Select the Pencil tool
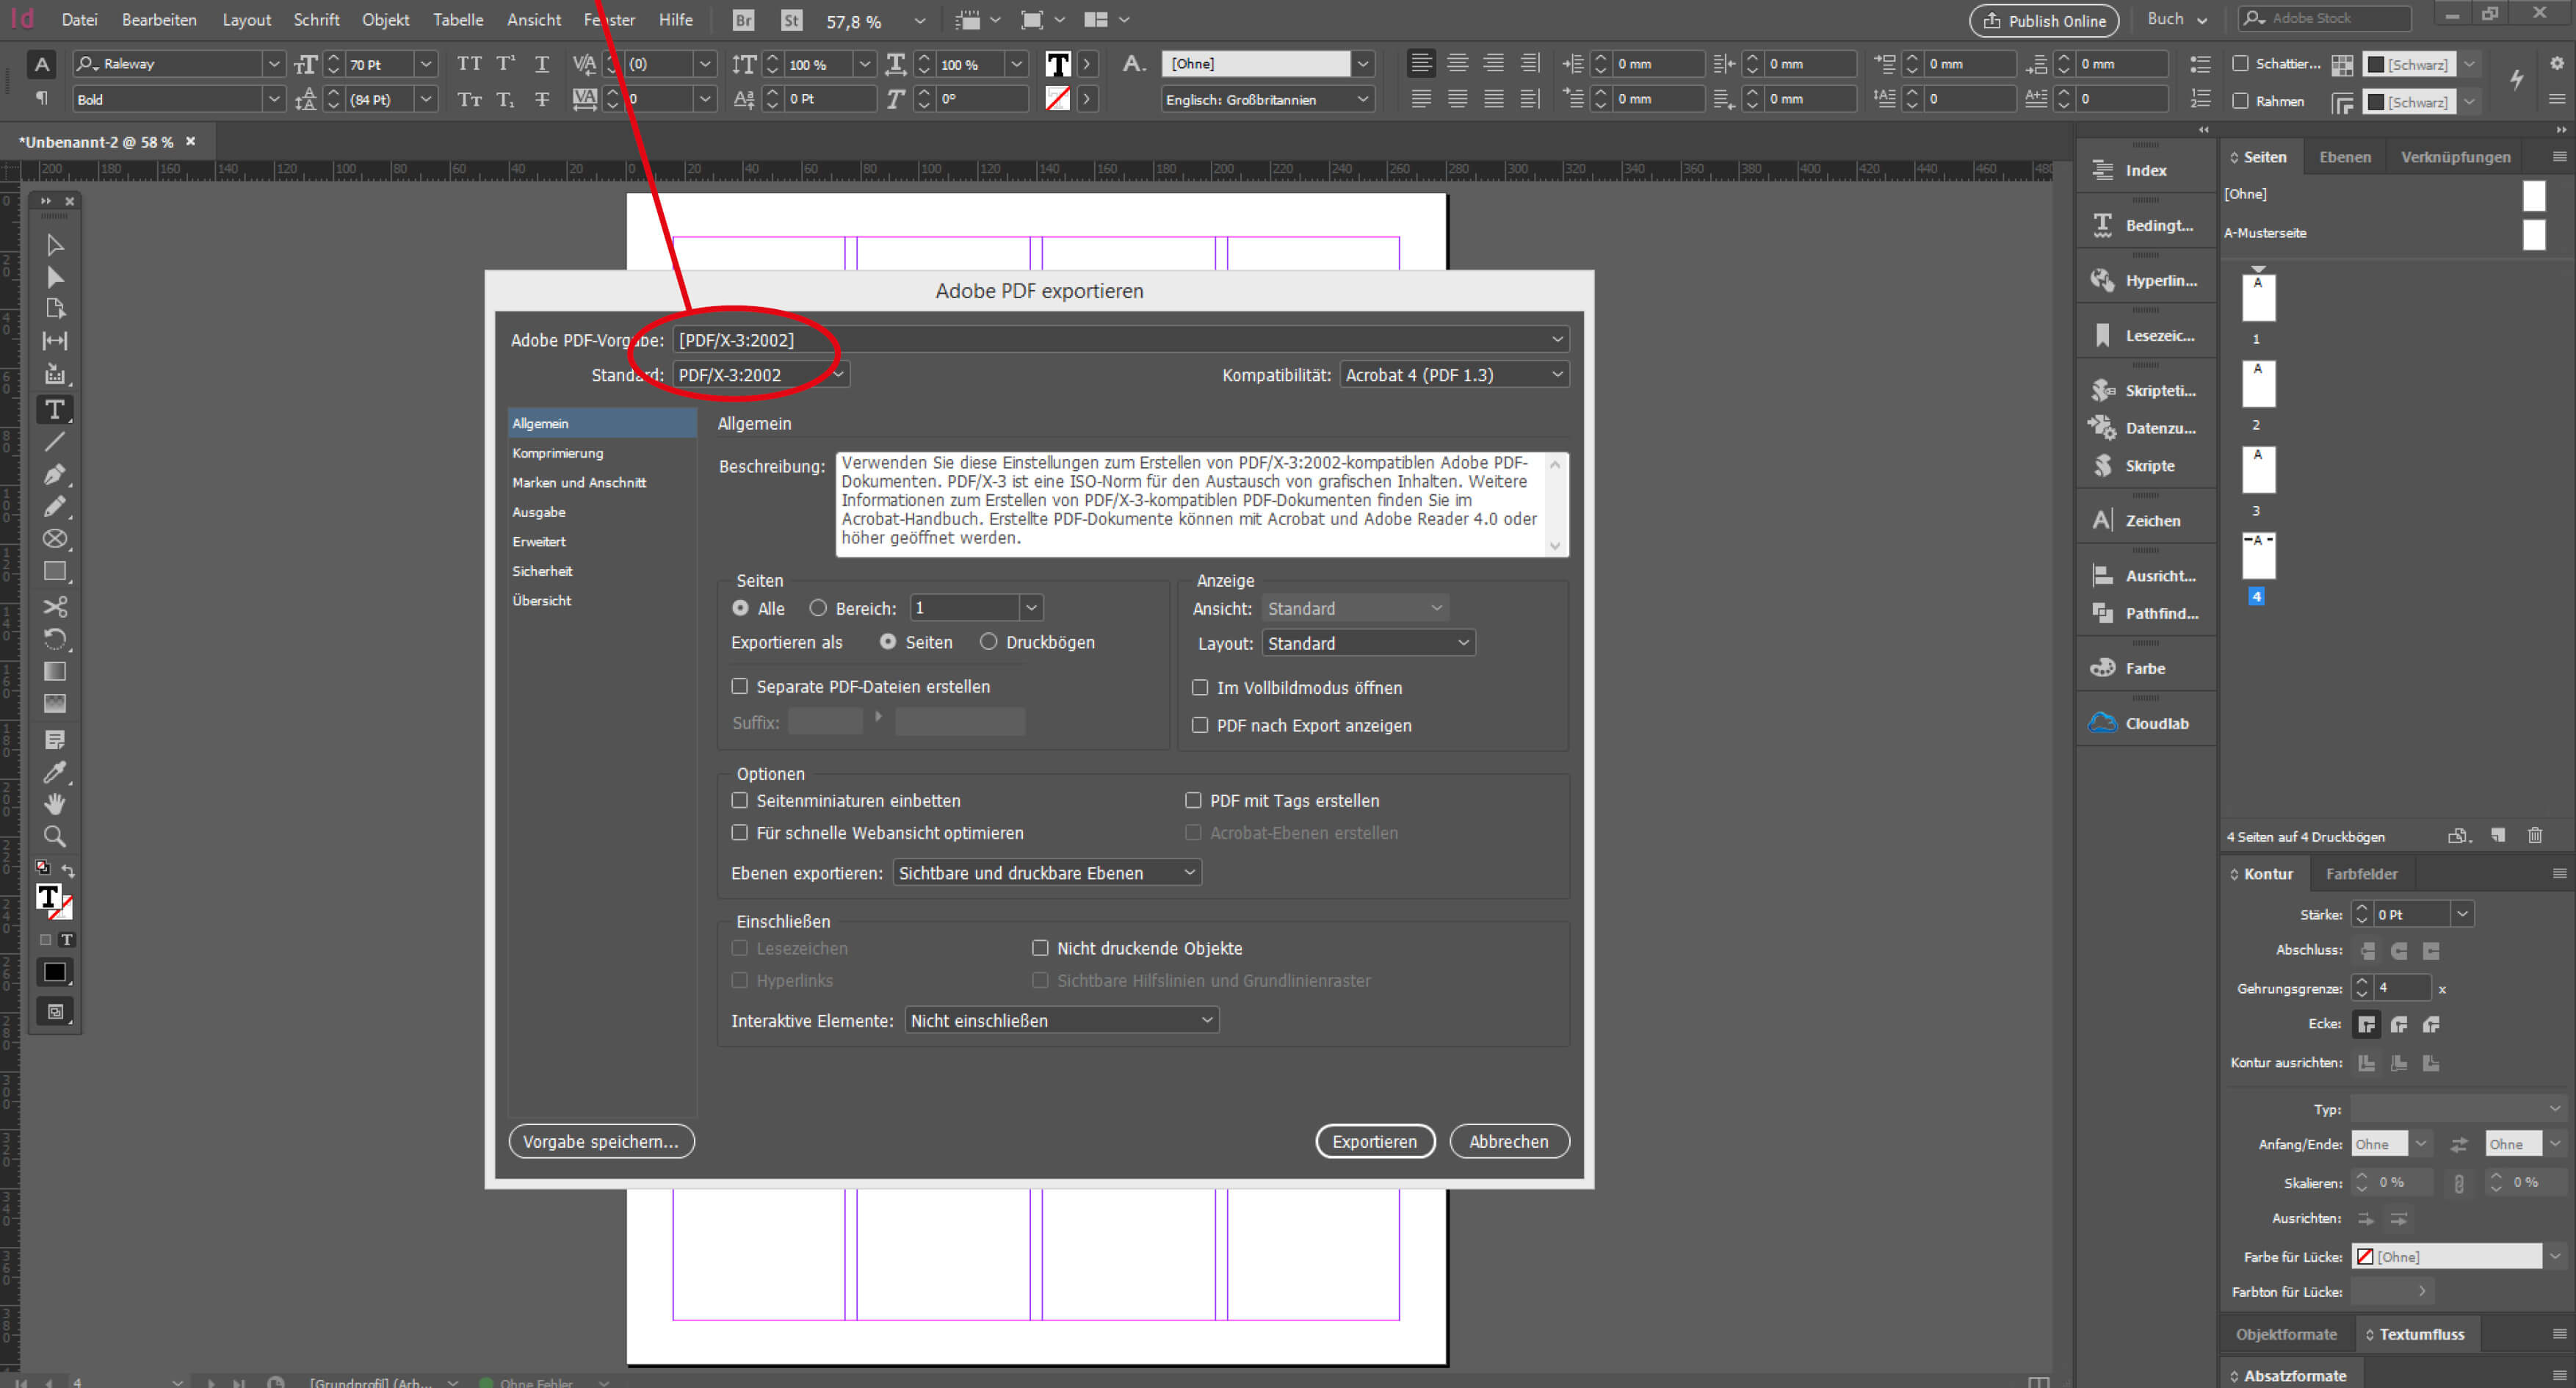 55,506
